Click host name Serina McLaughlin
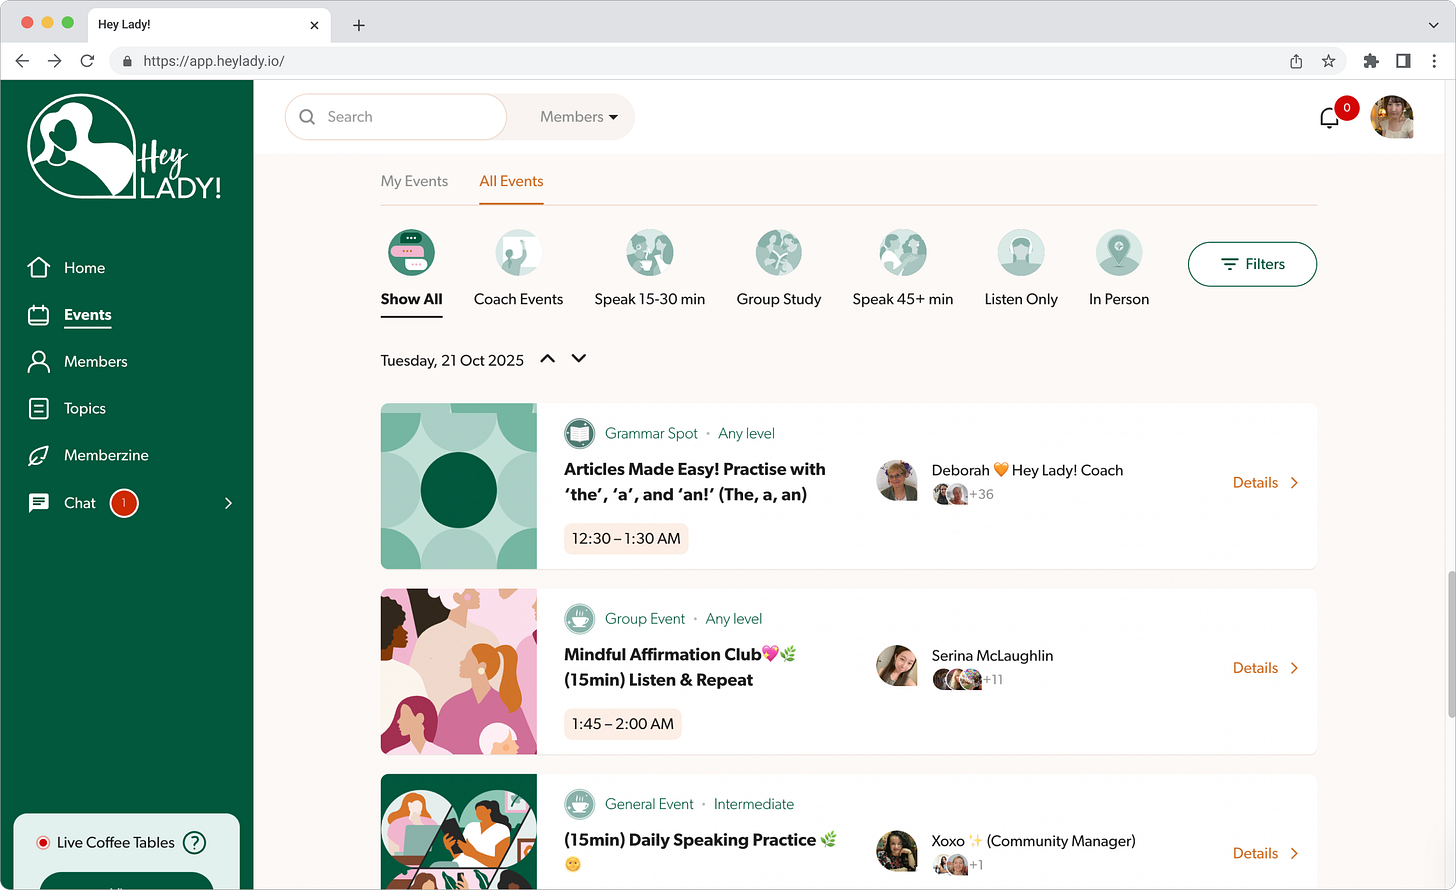1456x890 pixels. click(x=992, y=656)
